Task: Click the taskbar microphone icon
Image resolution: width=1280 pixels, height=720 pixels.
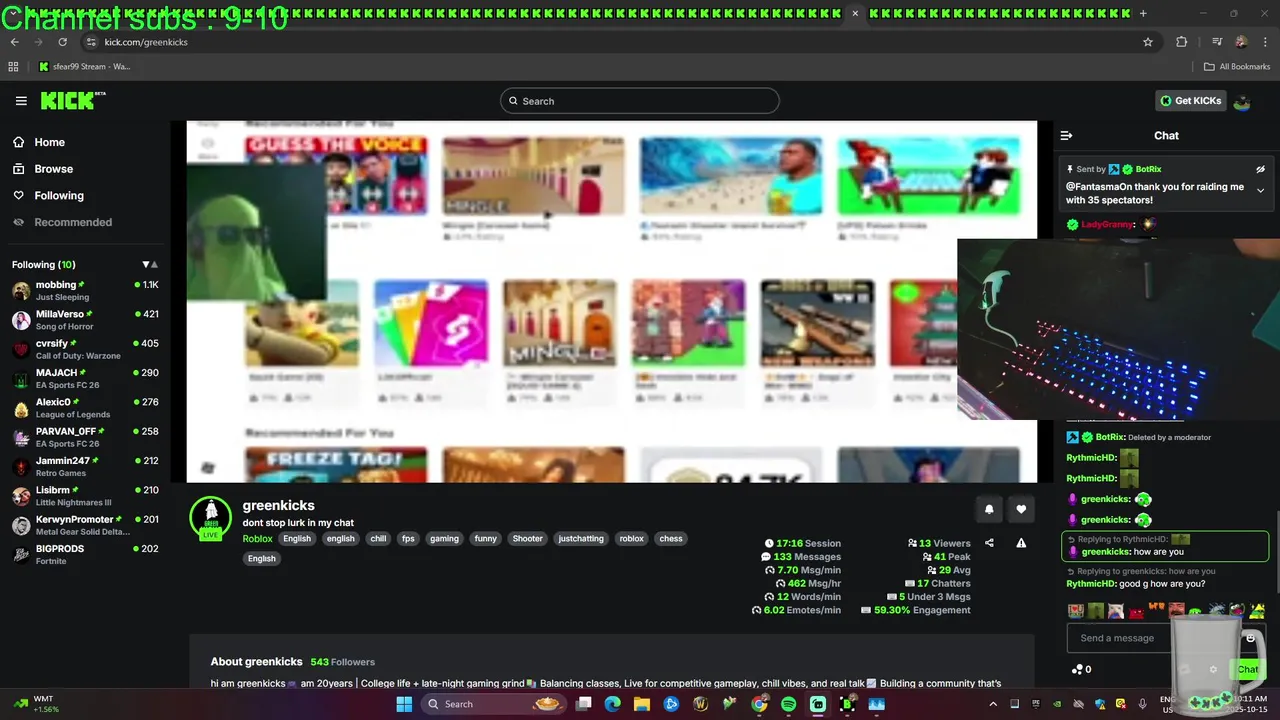Action: (x=1142, y=704)
